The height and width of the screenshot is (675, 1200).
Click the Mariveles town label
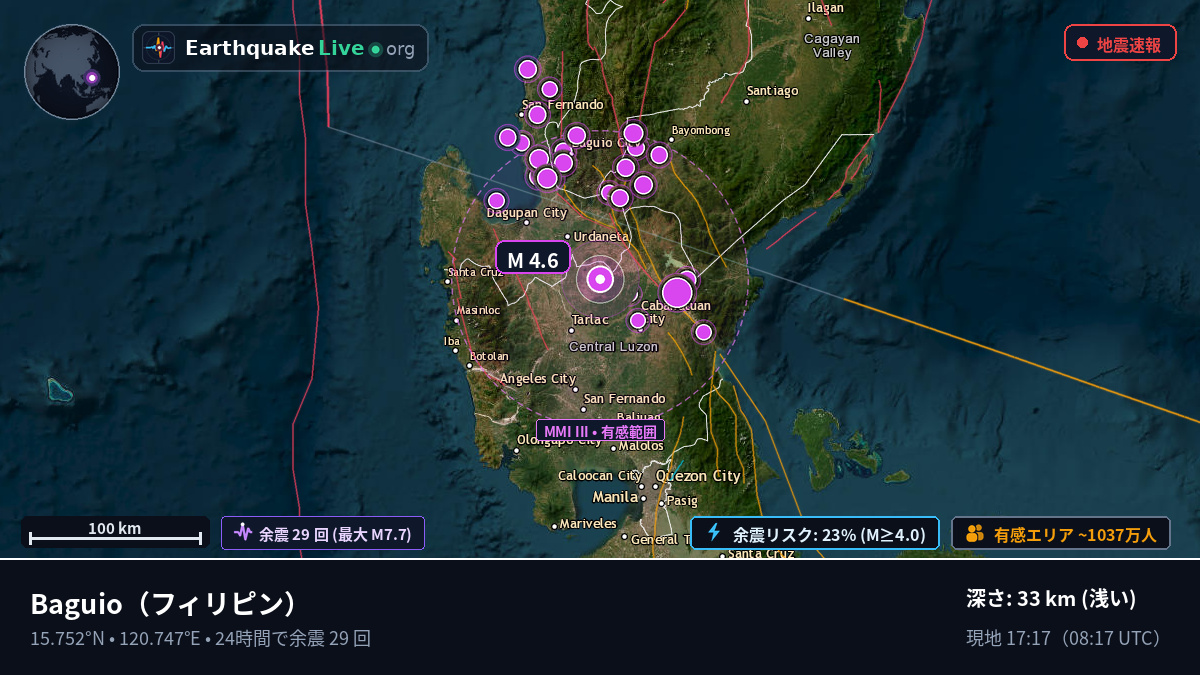point(588,523)
